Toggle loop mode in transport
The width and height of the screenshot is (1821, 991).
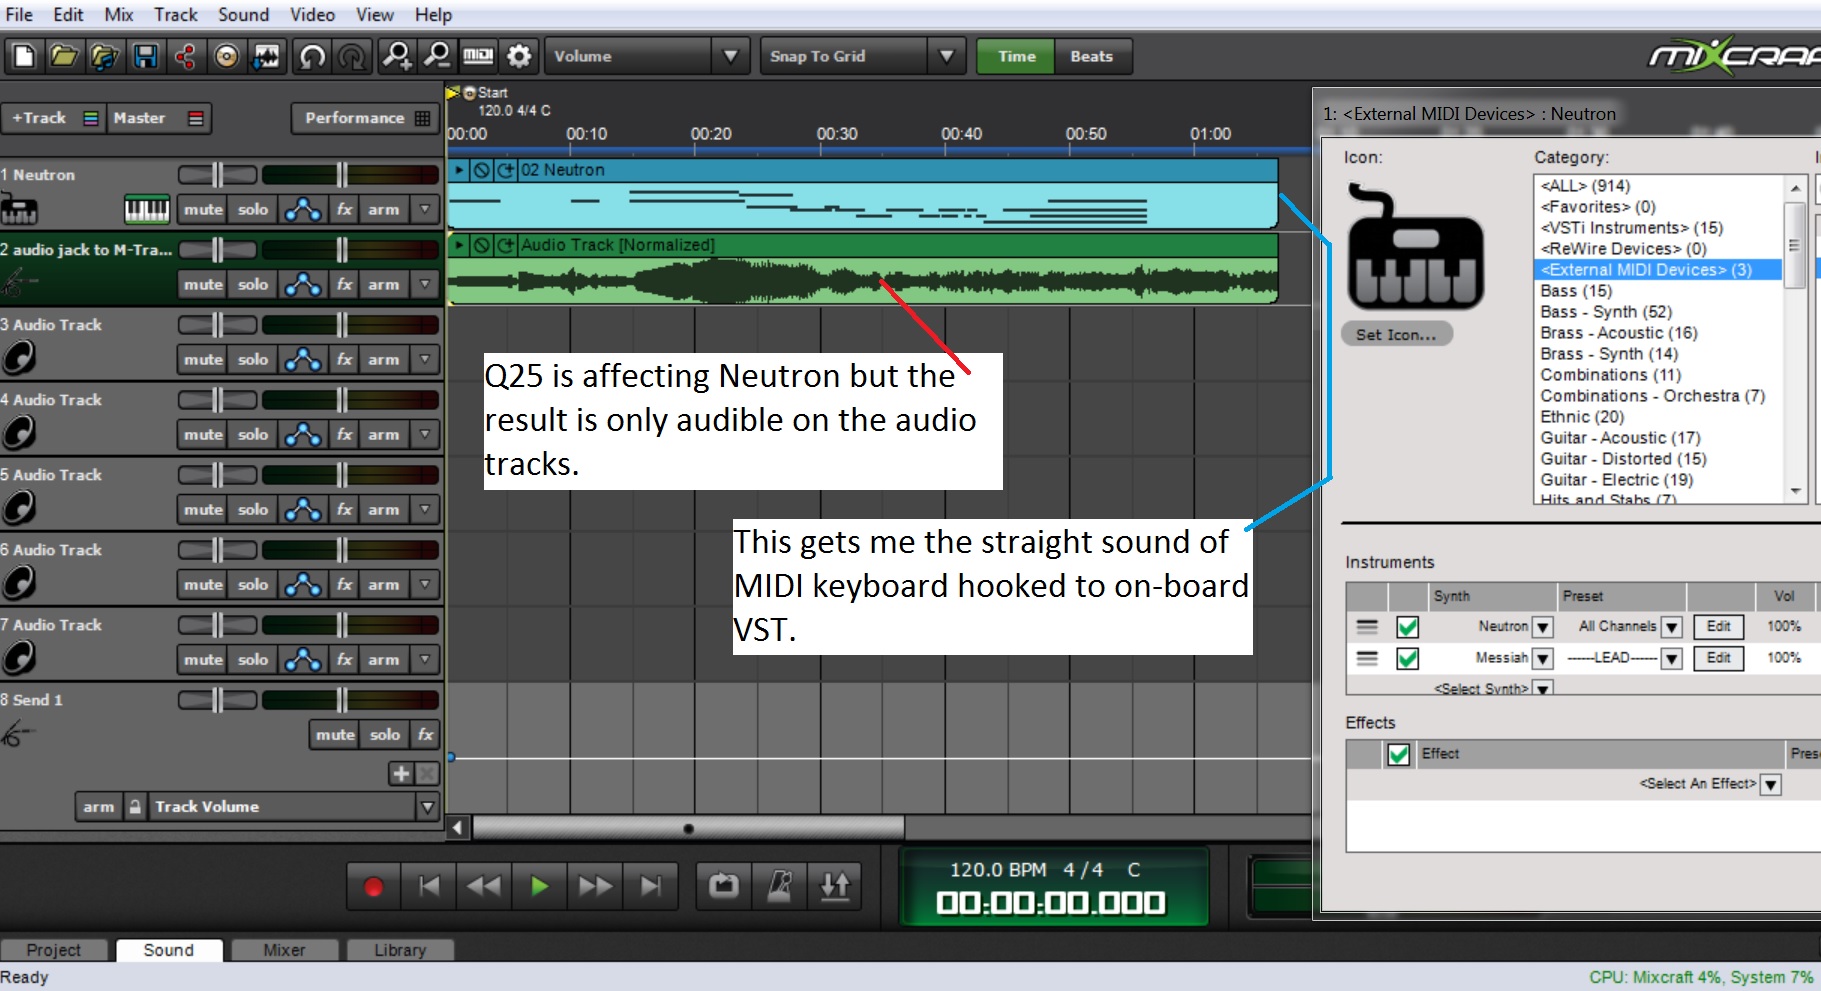(724, 886)
